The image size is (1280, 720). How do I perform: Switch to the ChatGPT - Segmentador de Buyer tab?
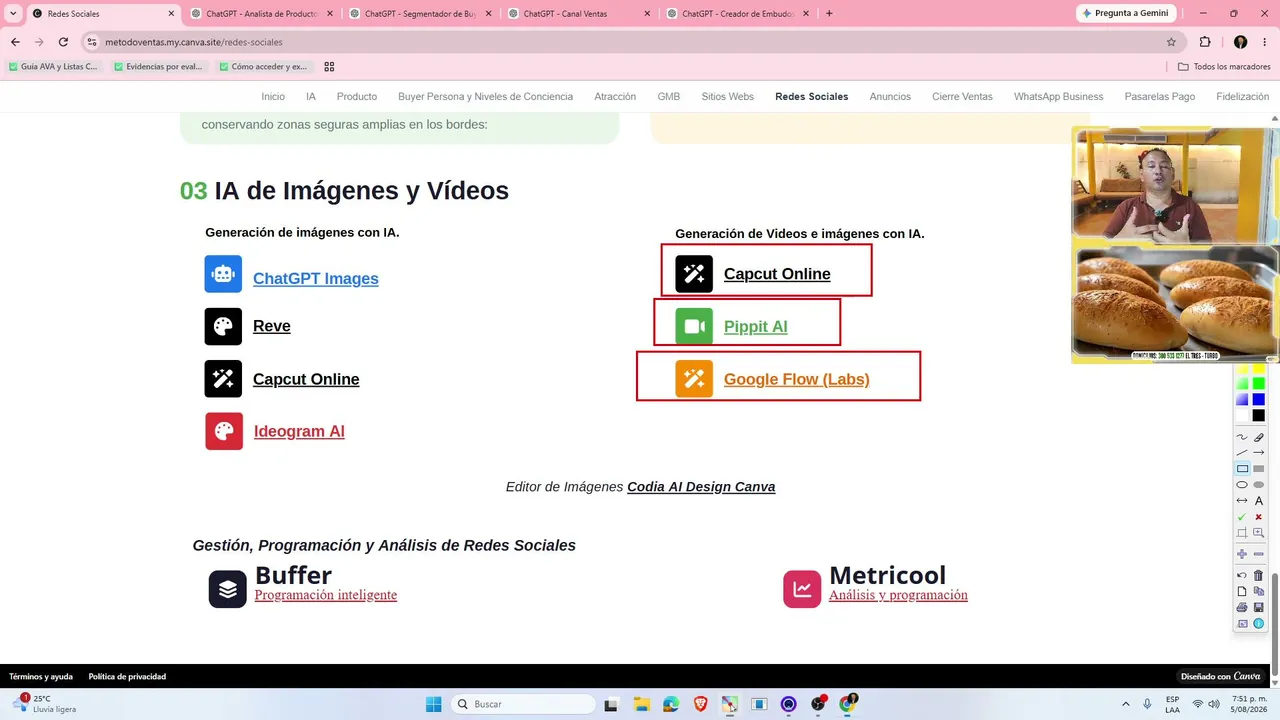419,14
